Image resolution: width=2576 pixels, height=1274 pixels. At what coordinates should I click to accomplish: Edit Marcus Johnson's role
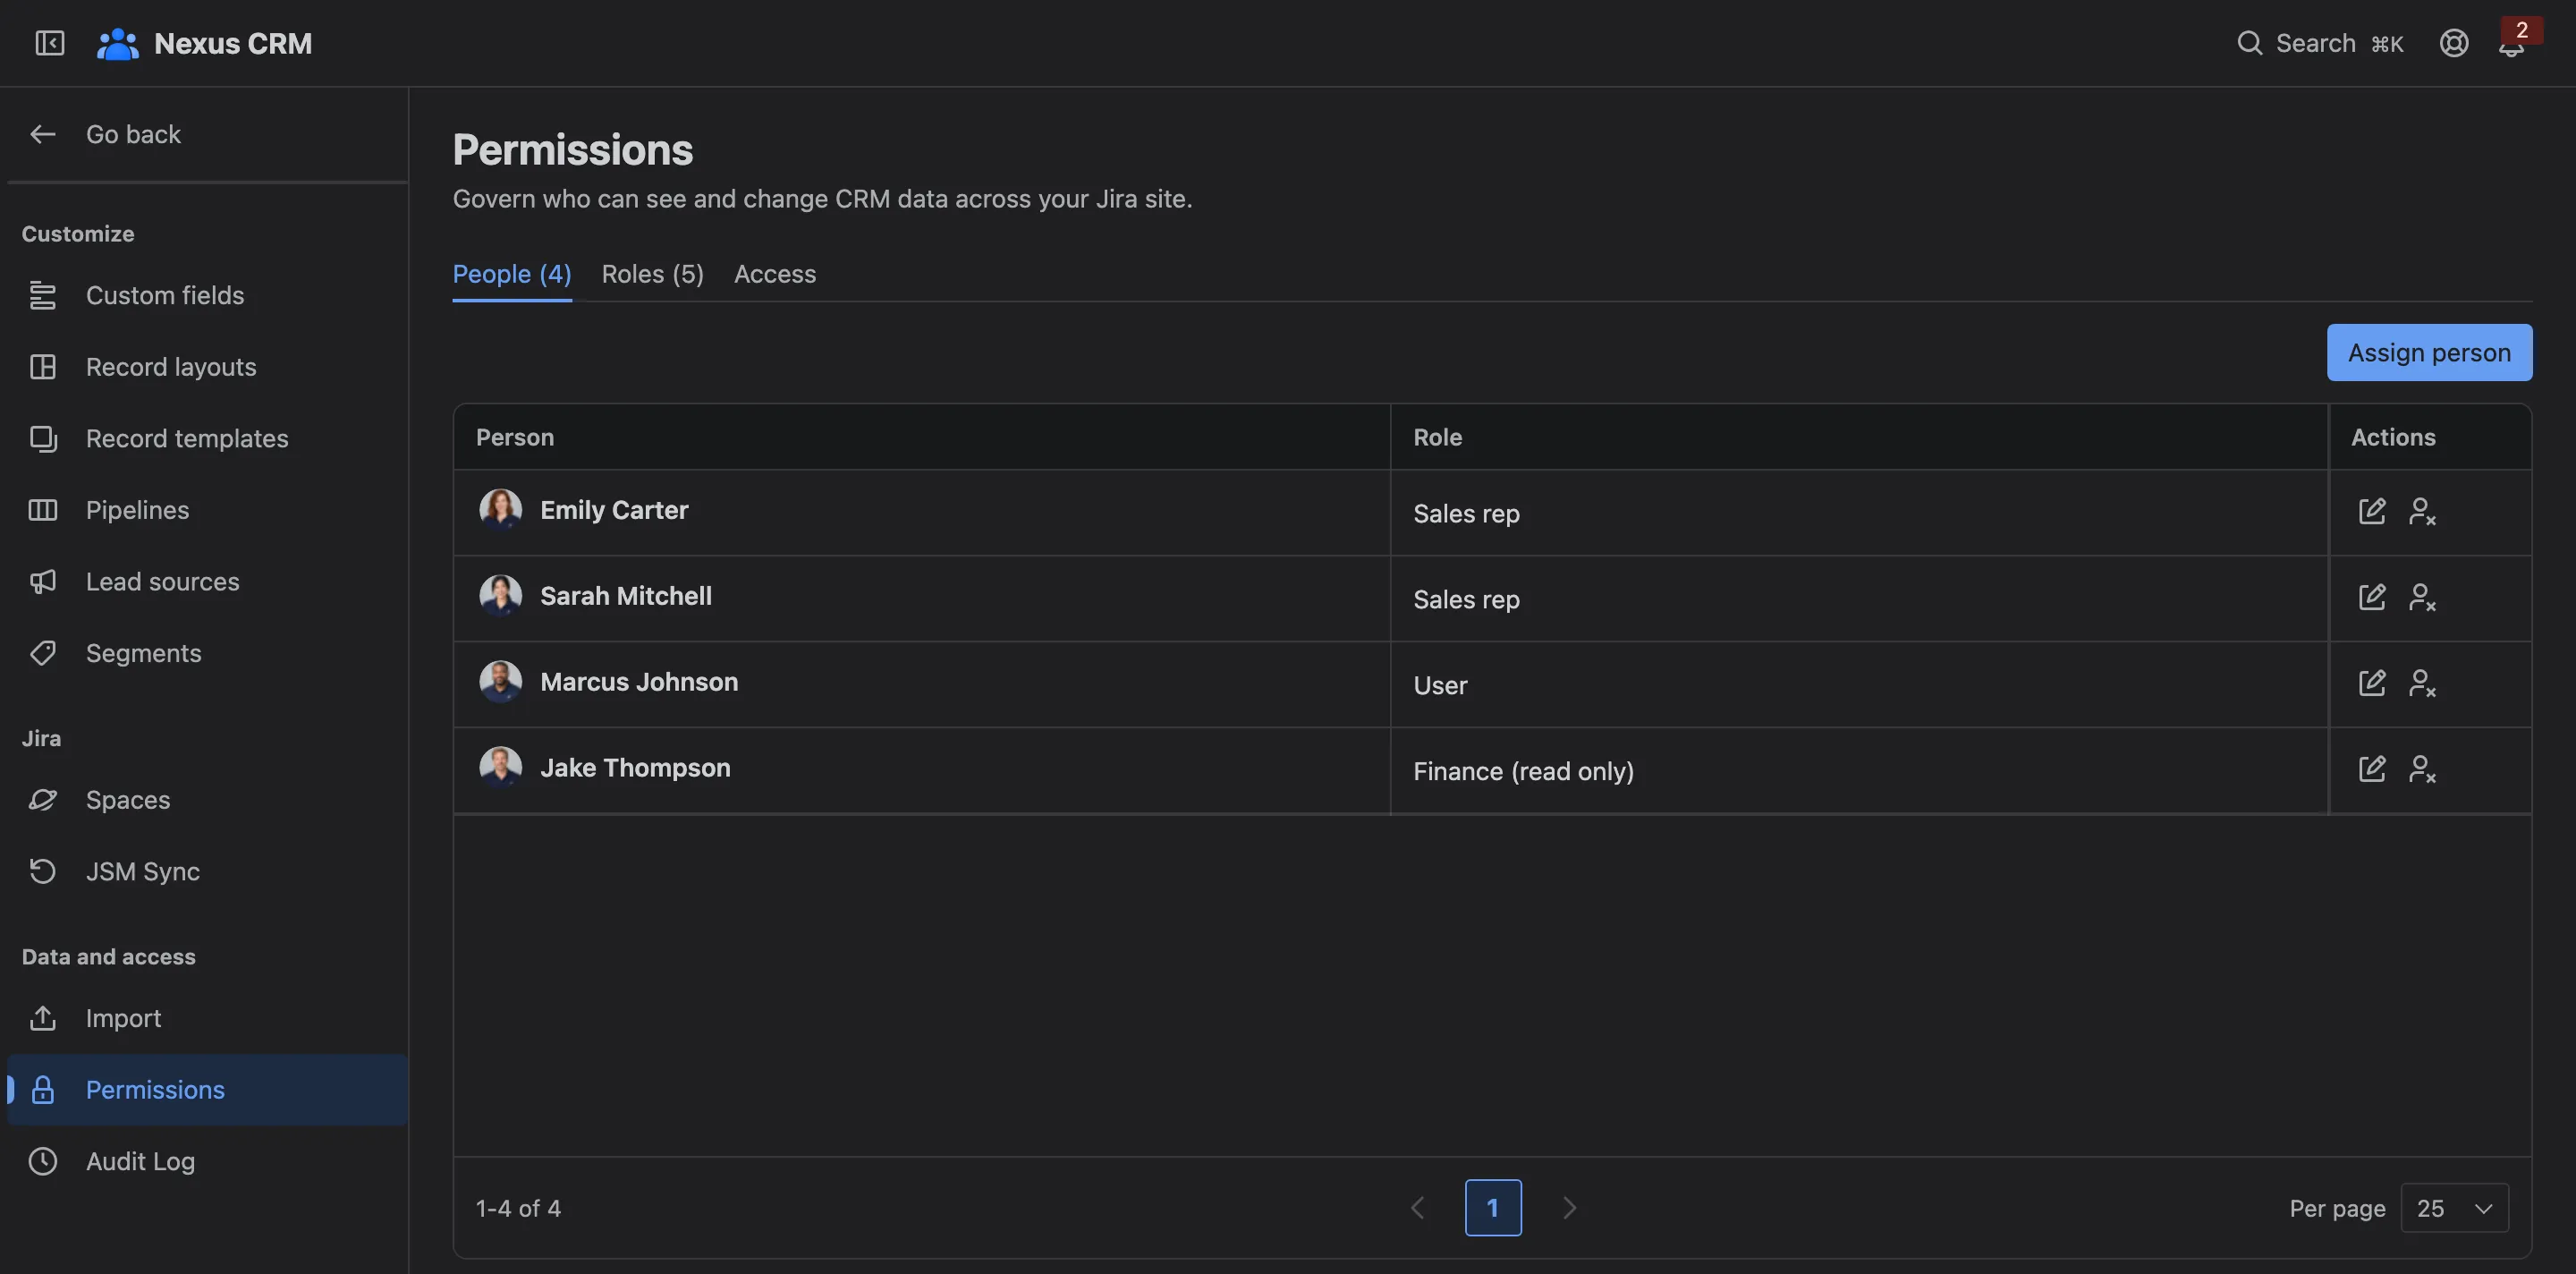(2372, 683)
